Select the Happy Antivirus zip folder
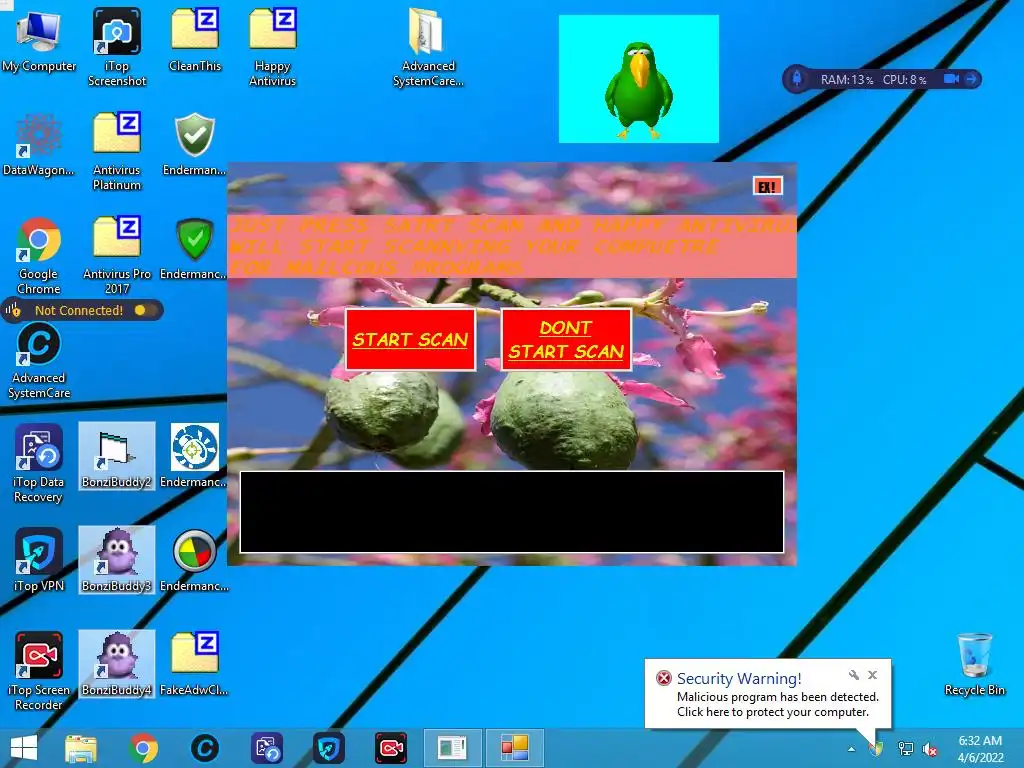 pos(273,47)
